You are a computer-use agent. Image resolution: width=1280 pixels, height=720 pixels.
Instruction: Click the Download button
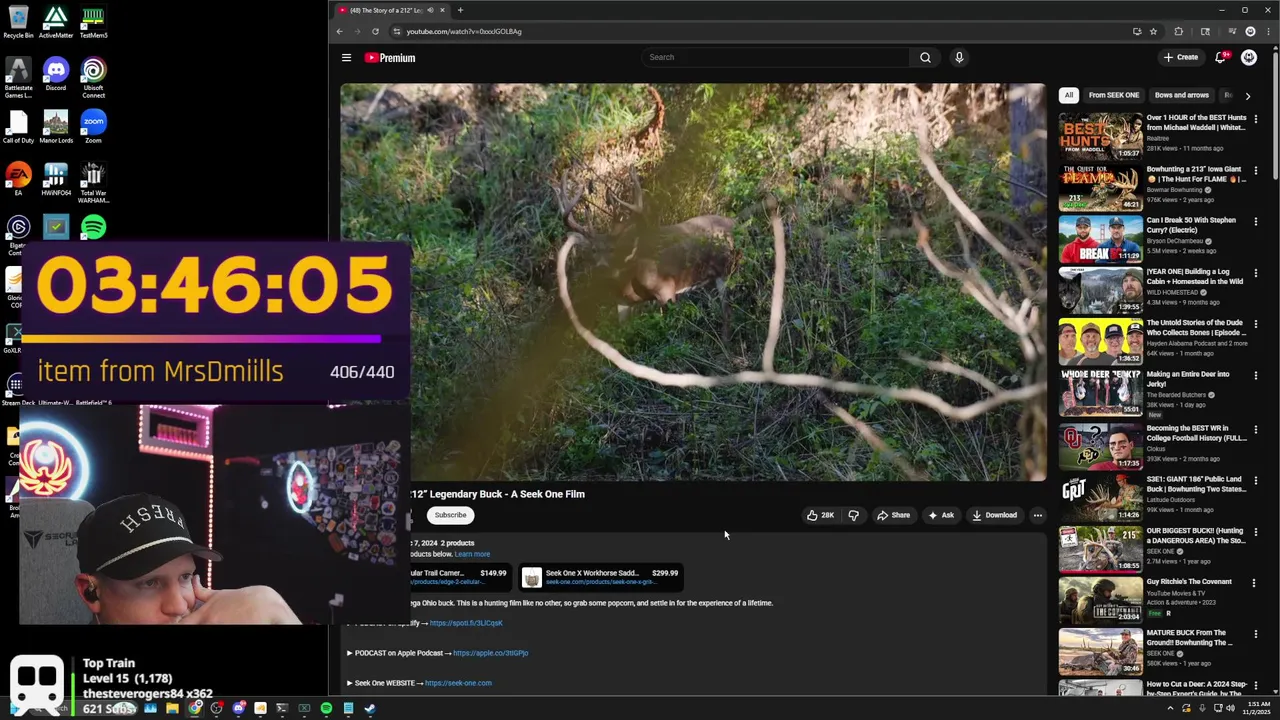tap(994, 515)
